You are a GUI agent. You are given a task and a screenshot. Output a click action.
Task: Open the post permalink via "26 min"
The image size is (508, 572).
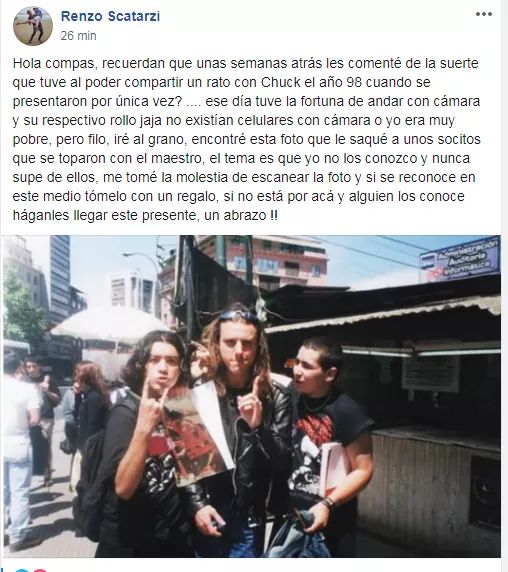[78, 36]
